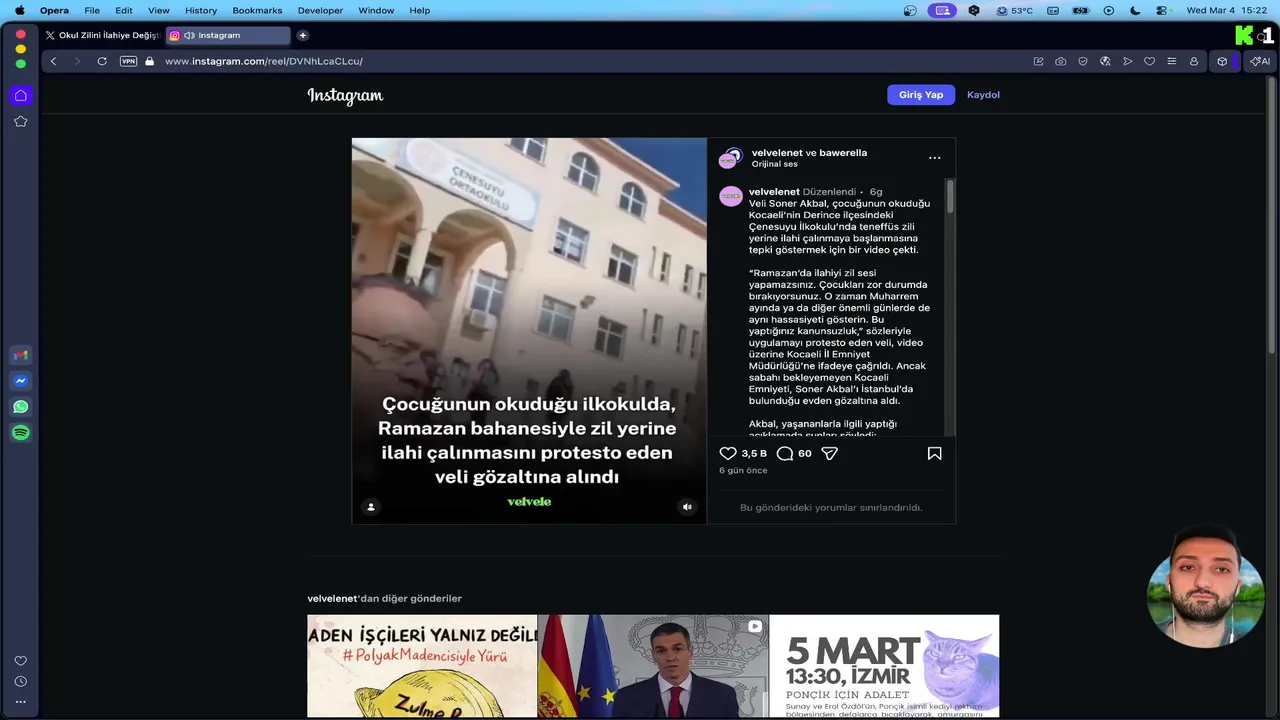Open the Bookmarks menu

(x=257, y=10)
